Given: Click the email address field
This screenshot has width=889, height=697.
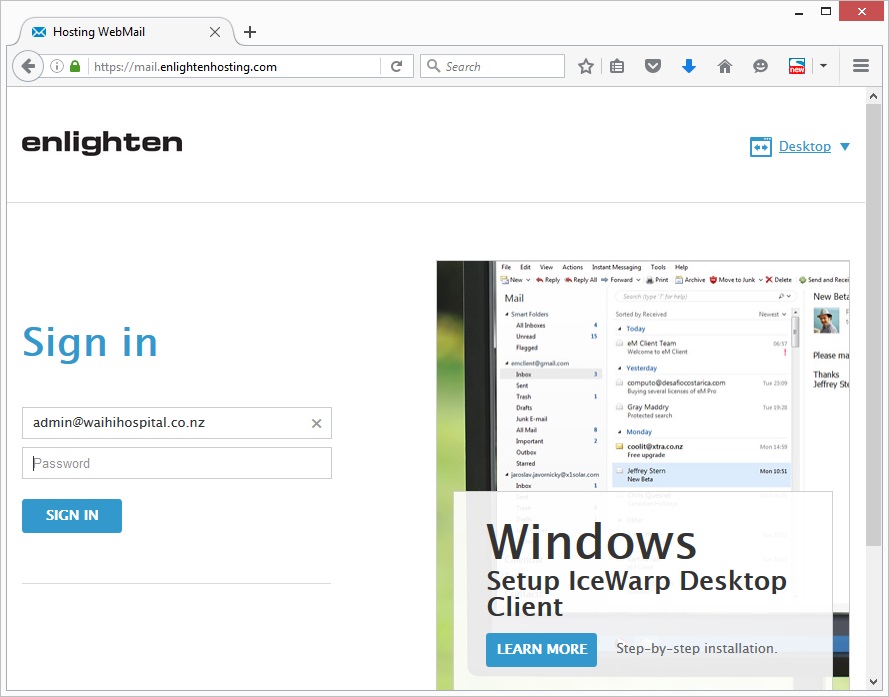Looking at the screenshot, I should [177, 423].
